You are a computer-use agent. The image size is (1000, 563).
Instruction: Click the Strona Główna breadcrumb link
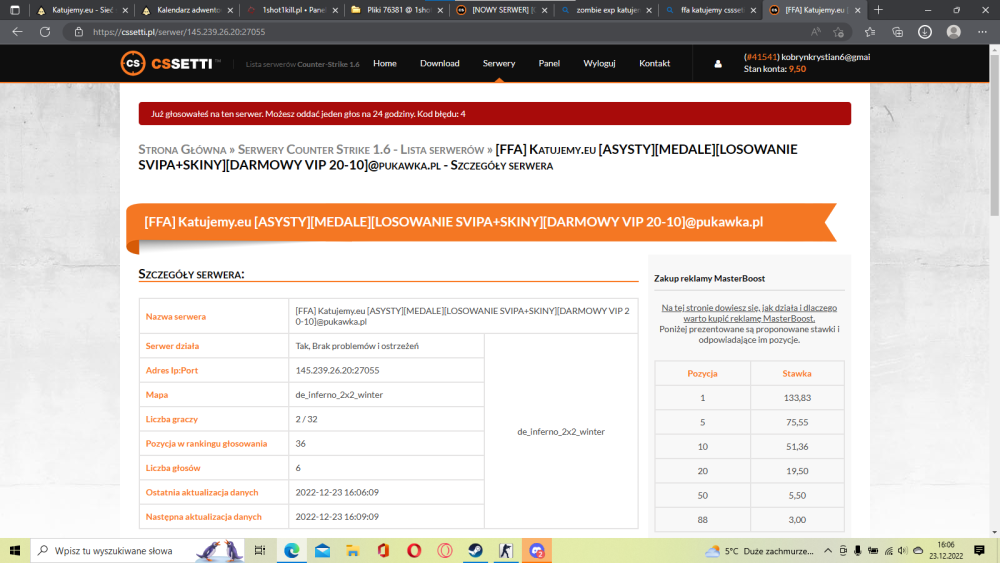[x=182, y=150]
